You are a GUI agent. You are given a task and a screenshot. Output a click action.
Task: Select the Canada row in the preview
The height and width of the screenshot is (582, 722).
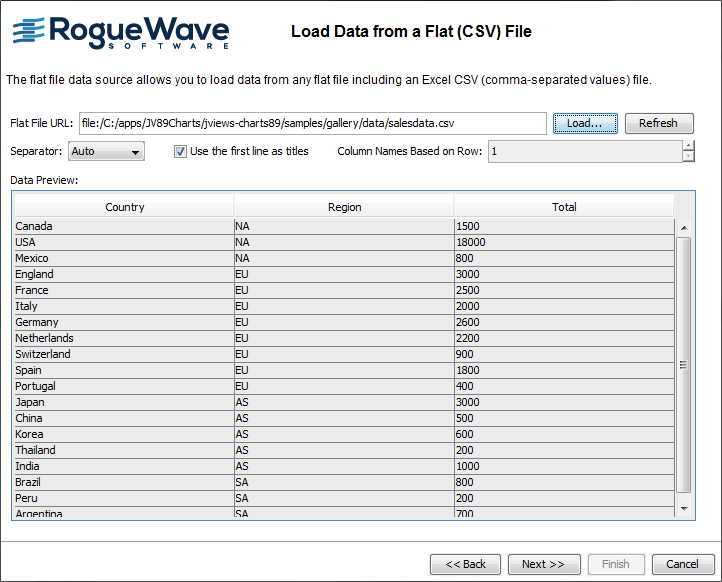(124, 226)
